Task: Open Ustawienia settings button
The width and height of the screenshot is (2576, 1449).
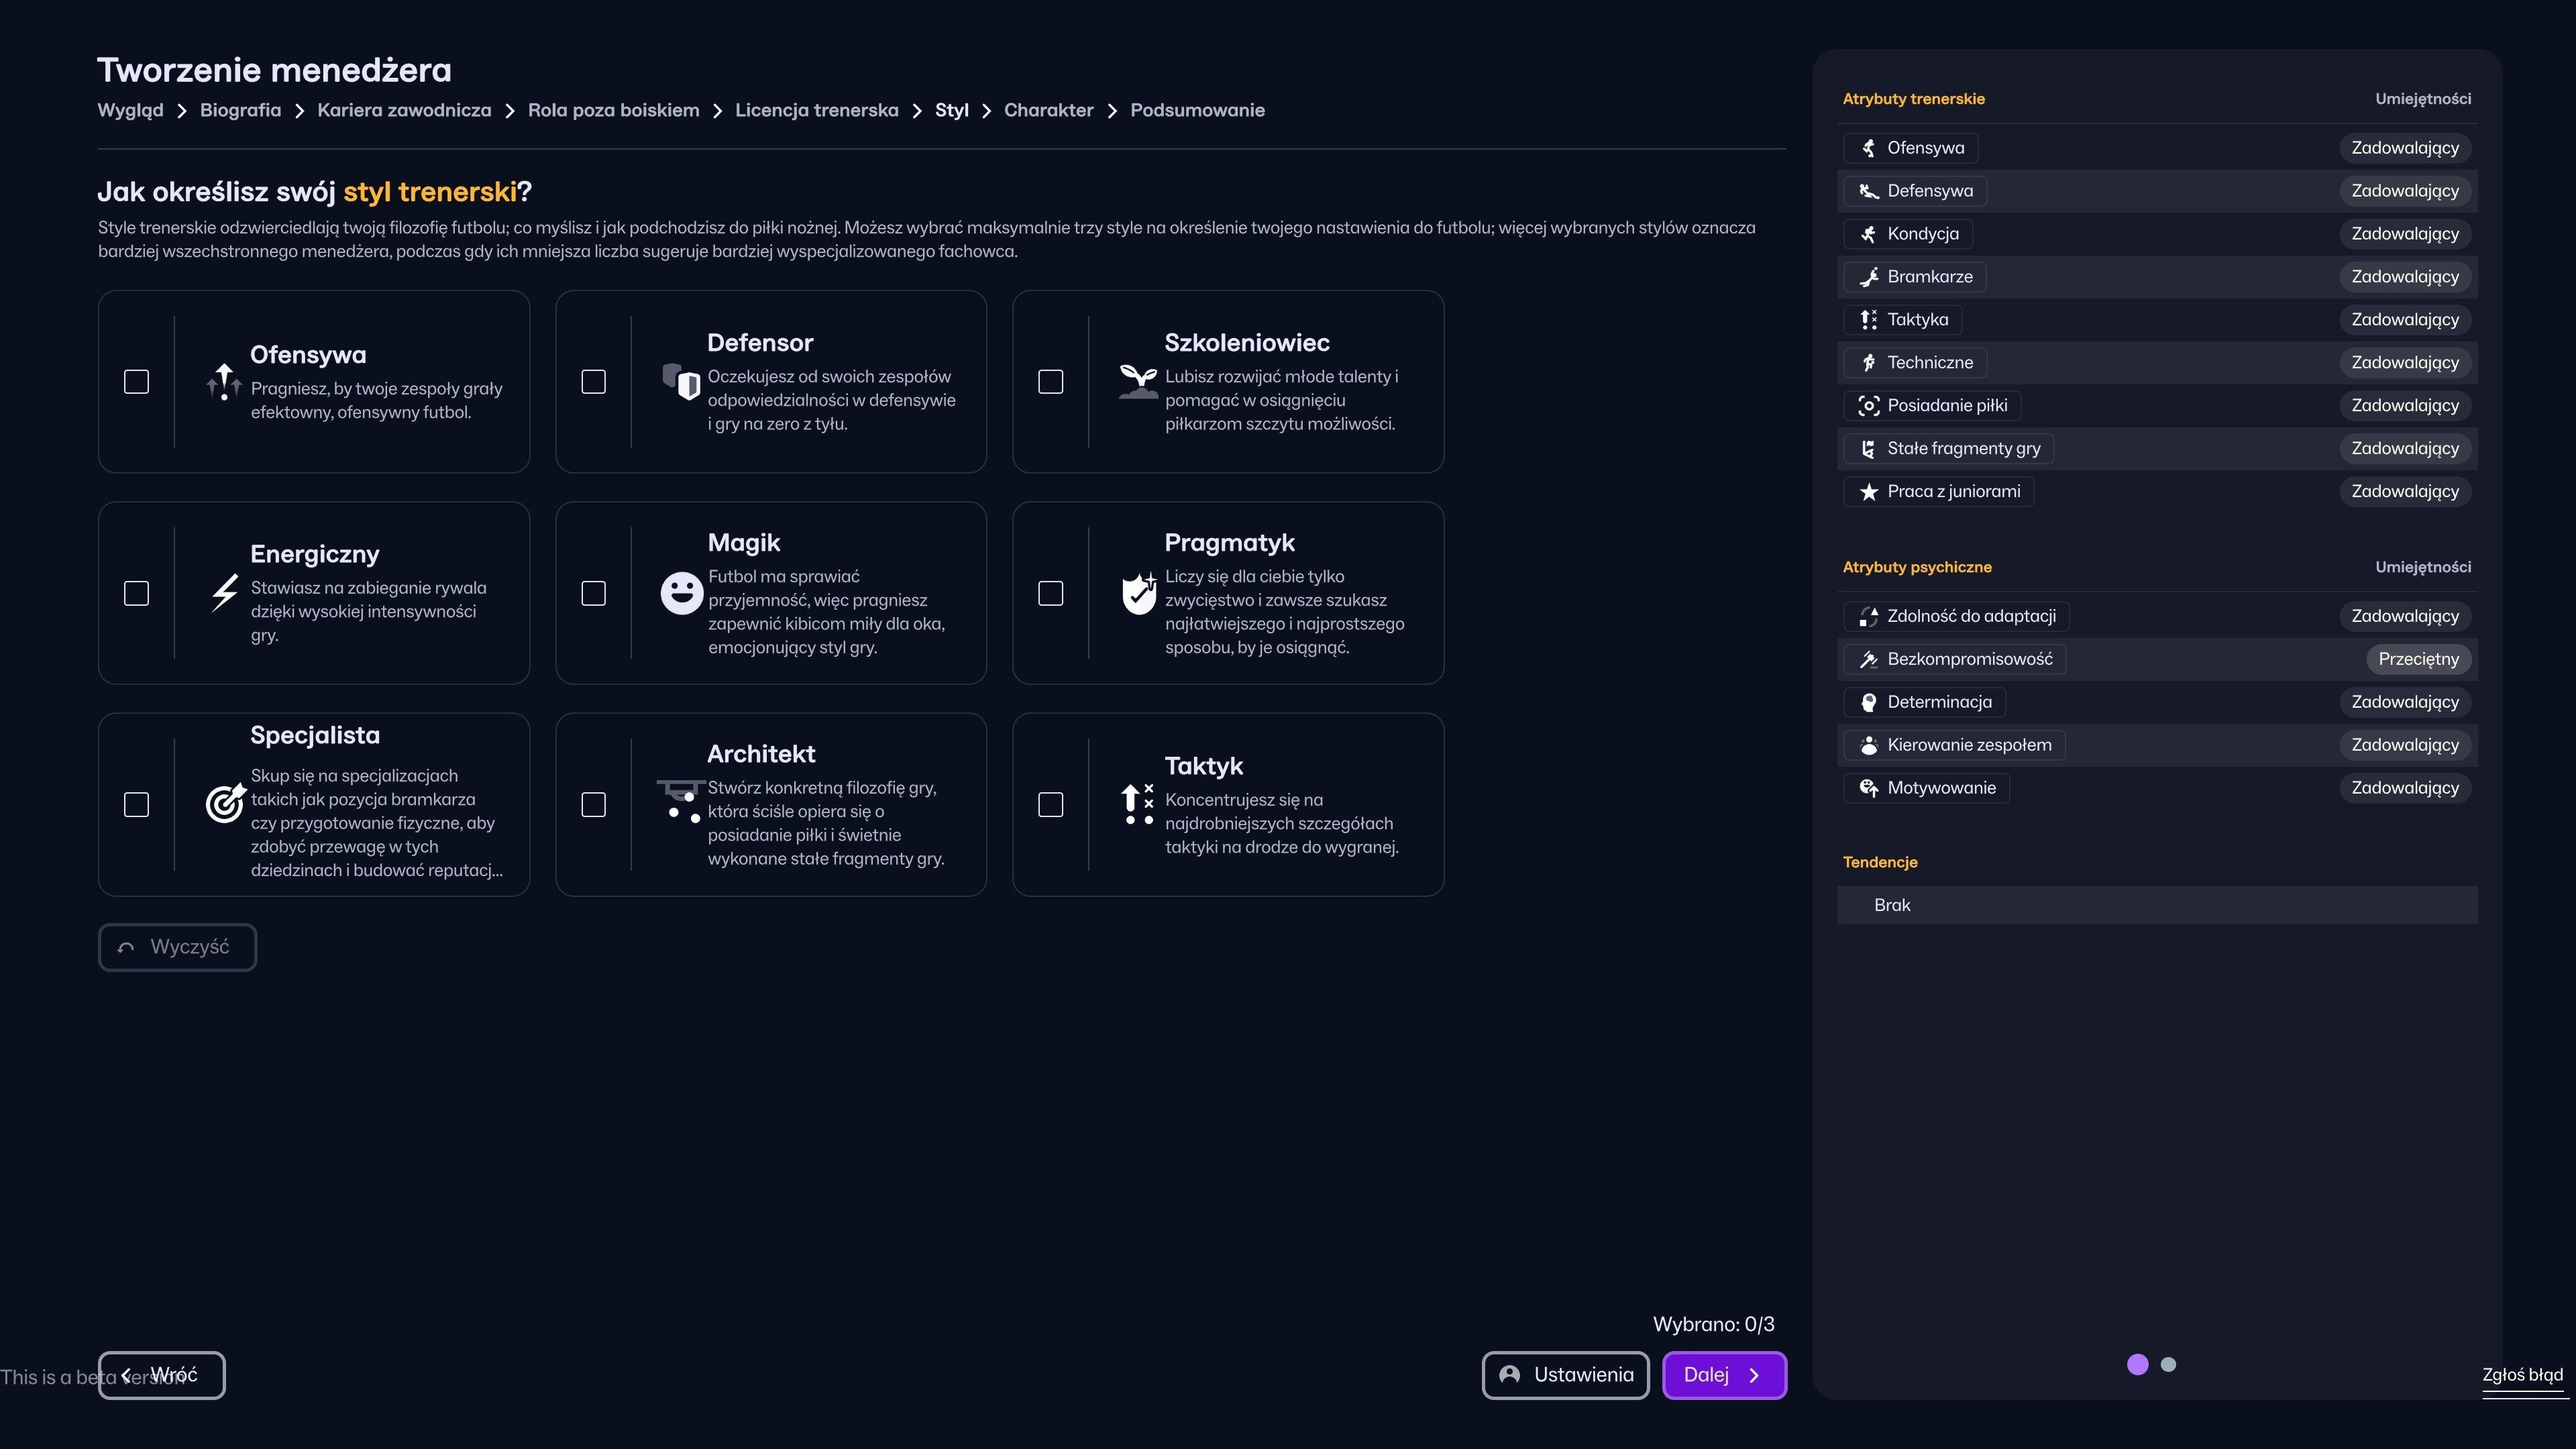Action: point(1565,1375)
